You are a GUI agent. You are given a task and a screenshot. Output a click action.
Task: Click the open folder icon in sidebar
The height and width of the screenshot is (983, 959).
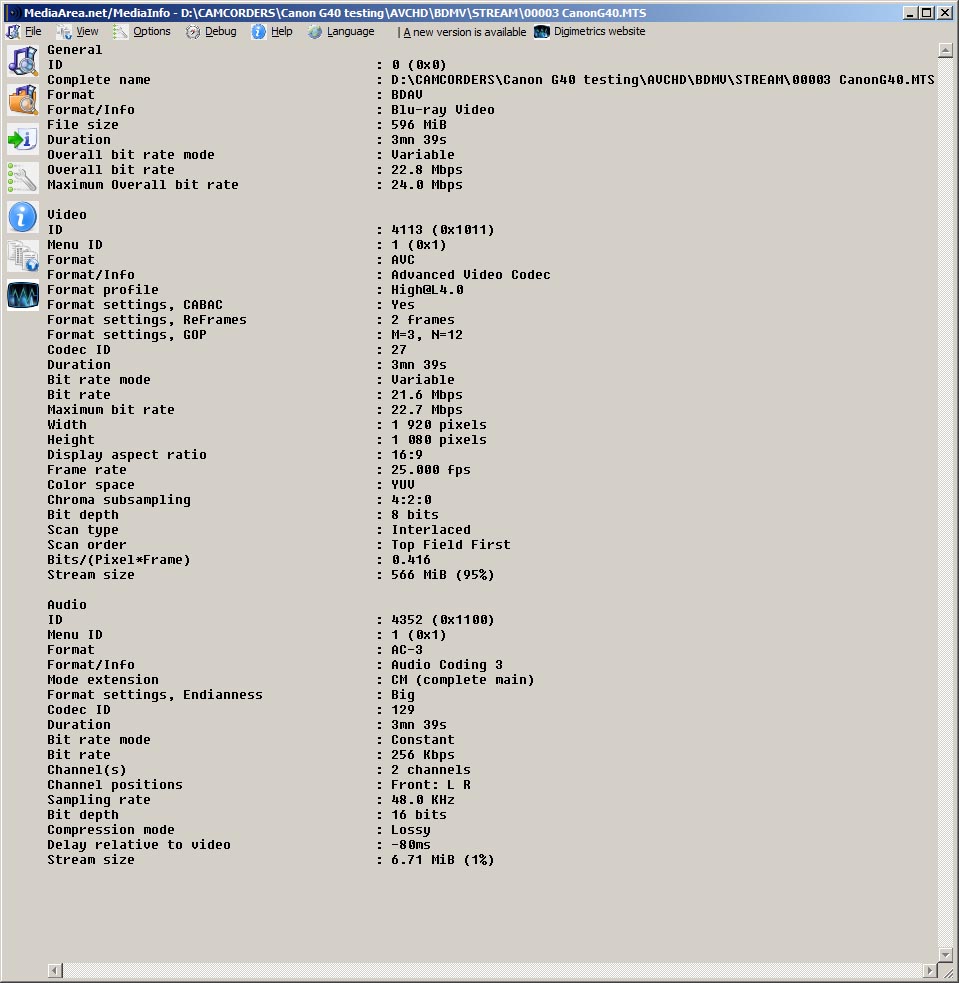coord(23,100)
